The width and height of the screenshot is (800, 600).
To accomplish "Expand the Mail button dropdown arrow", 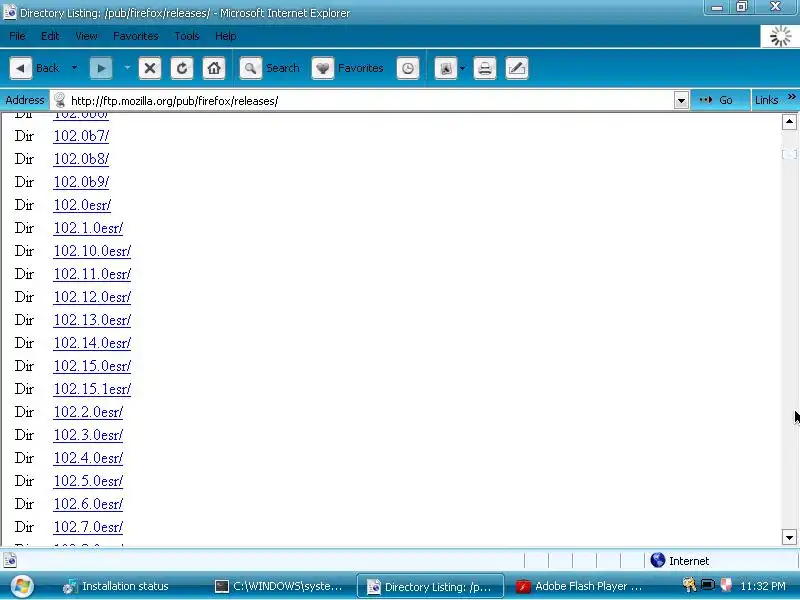I will [x=462, y=68].
